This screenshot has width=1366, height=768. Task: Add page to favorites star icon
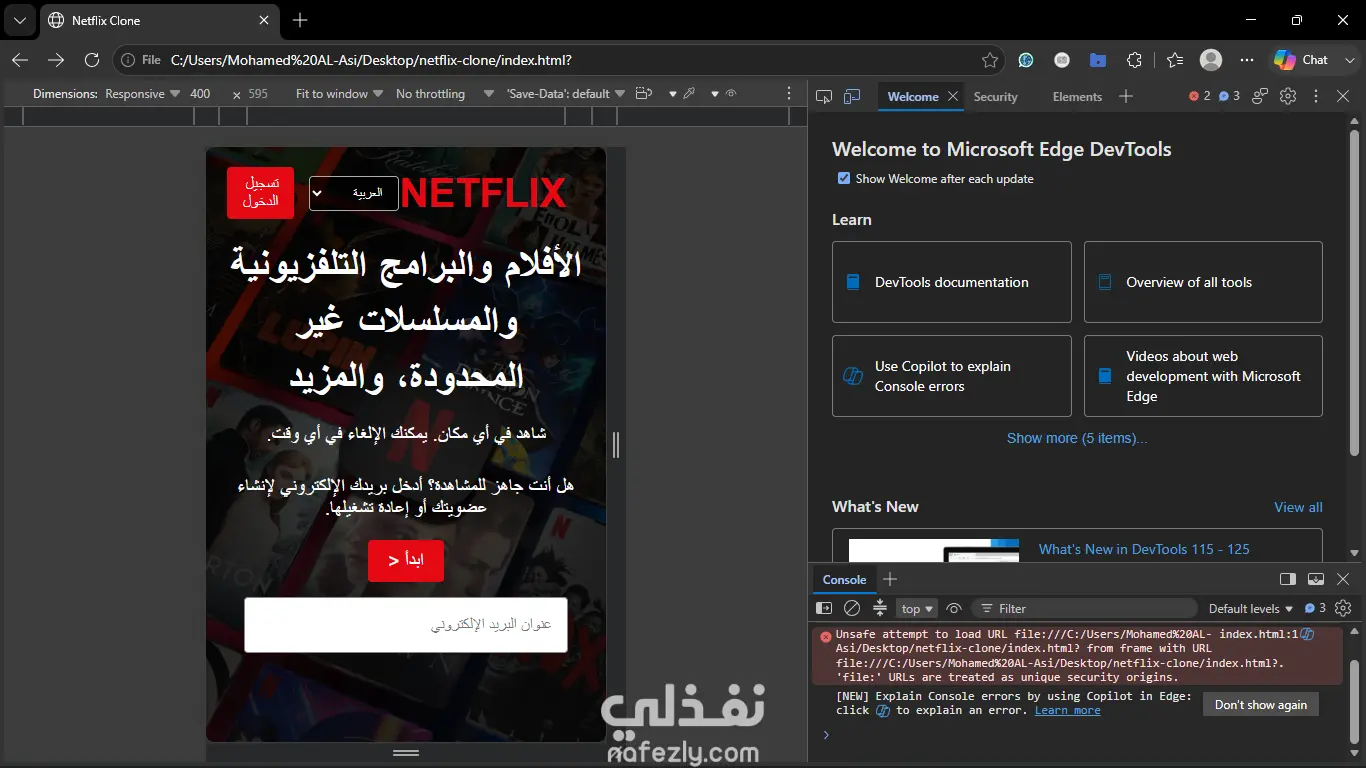point(990,60)
